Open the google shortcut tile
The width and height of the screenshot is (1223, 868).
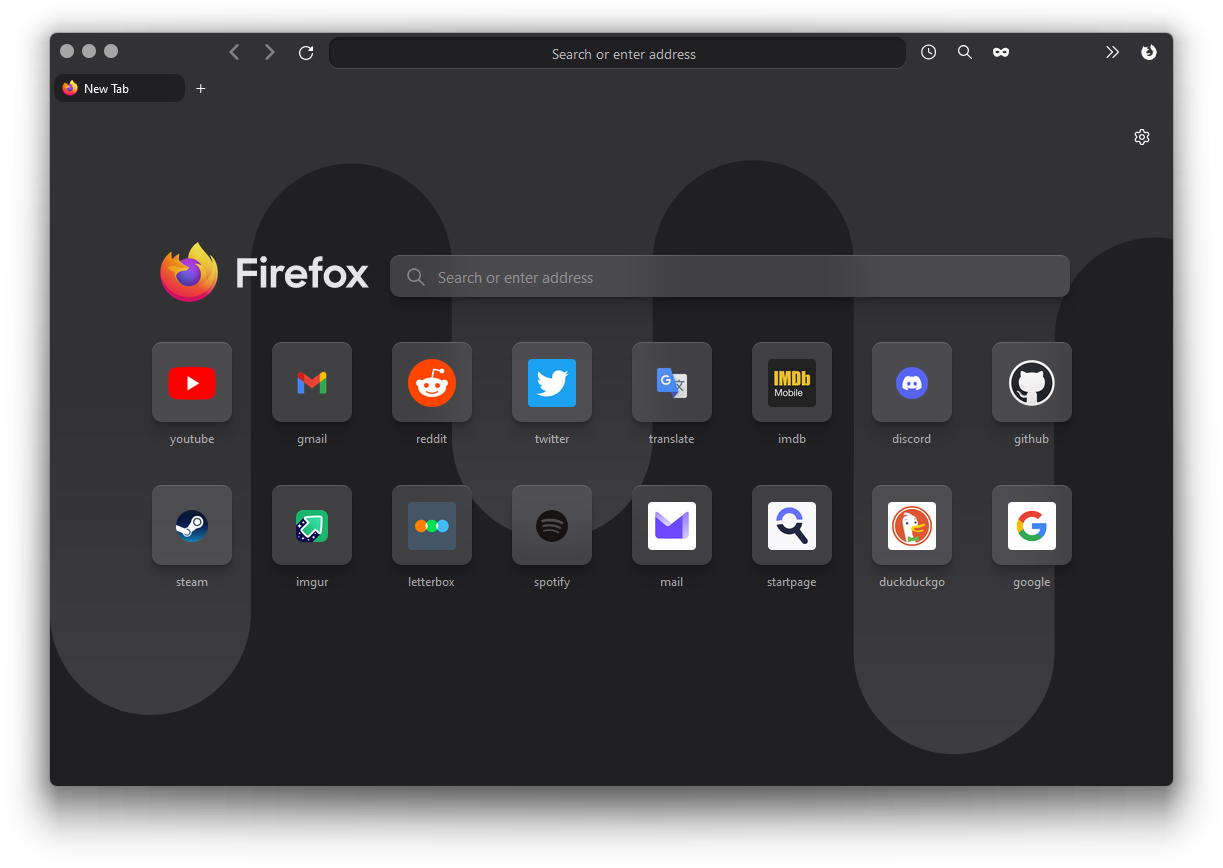(1032, 525)
